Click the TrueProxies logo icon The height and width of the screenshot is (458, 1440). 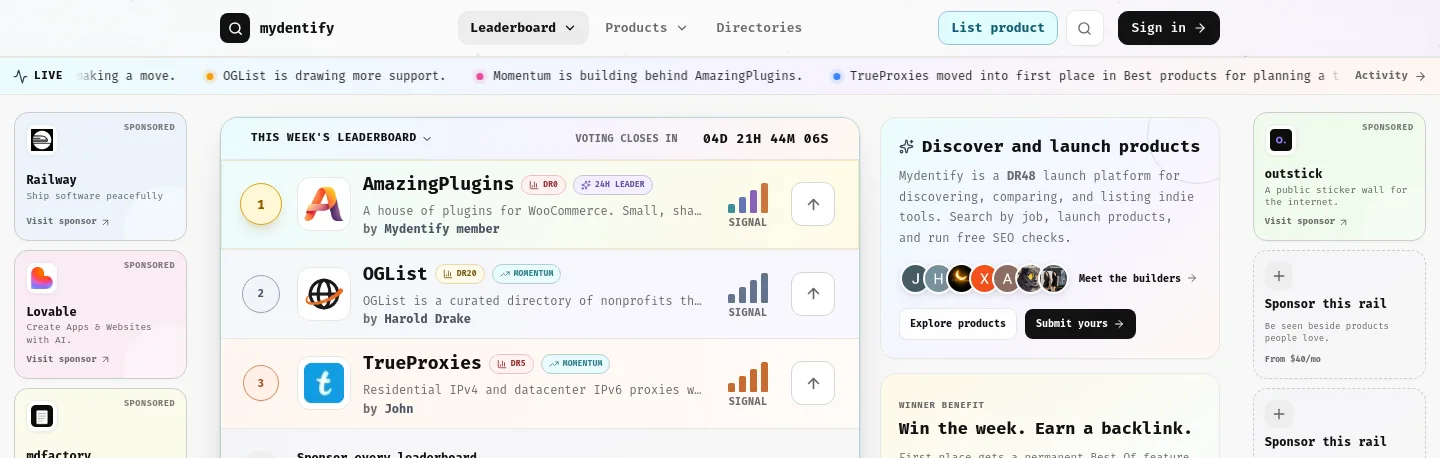pyautogui.click(x=324, y=383)
